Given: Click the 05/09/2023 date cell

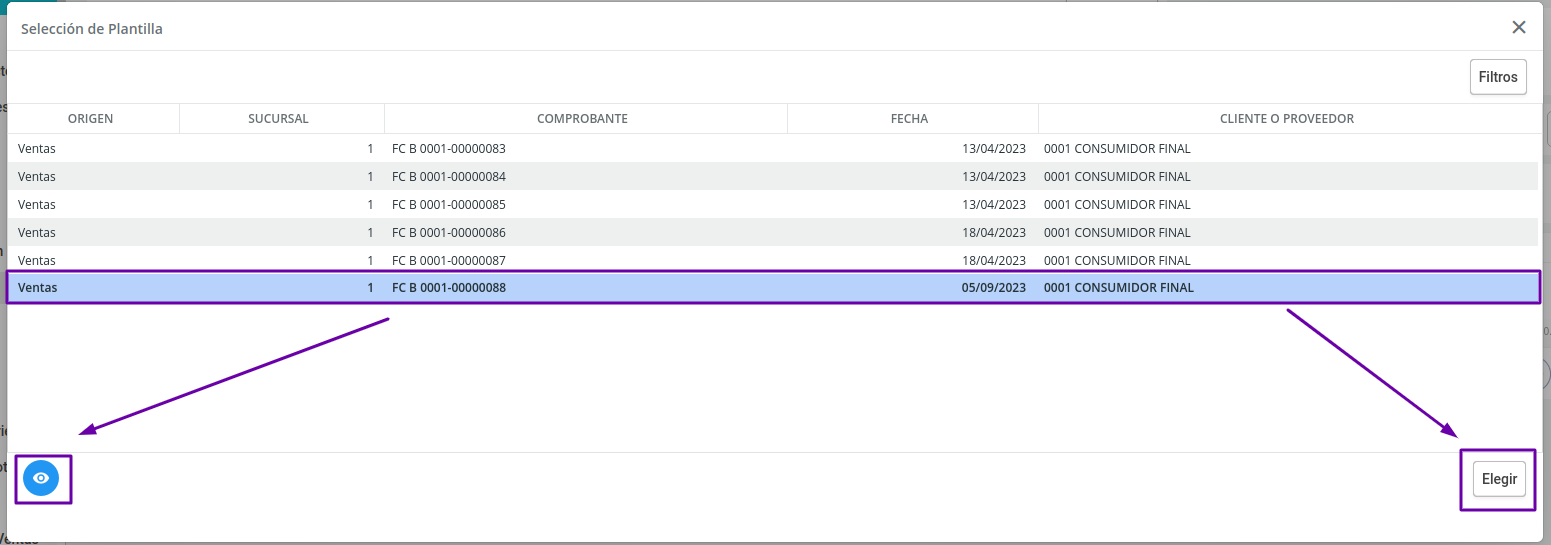Looking at the screenshot, I should pos(994,288).
